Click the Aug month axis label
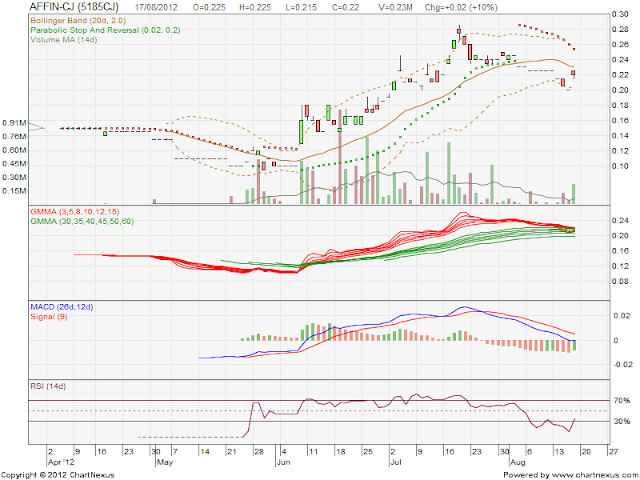 tap(518, 462)
